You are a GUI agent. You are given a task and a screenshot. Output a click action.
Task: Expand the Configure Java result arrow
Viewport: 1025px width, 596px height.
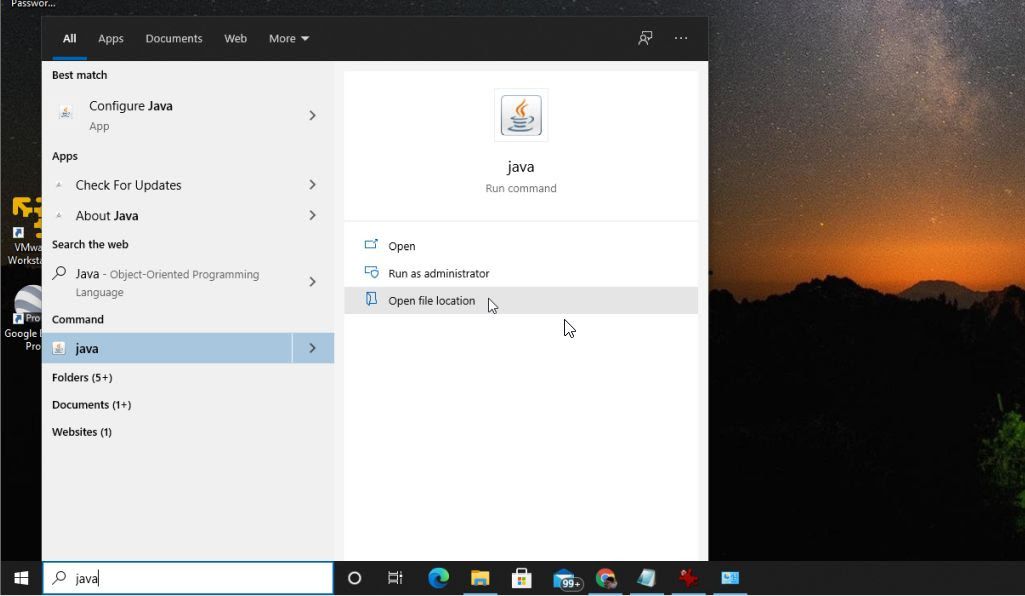[x=312, y=115]
